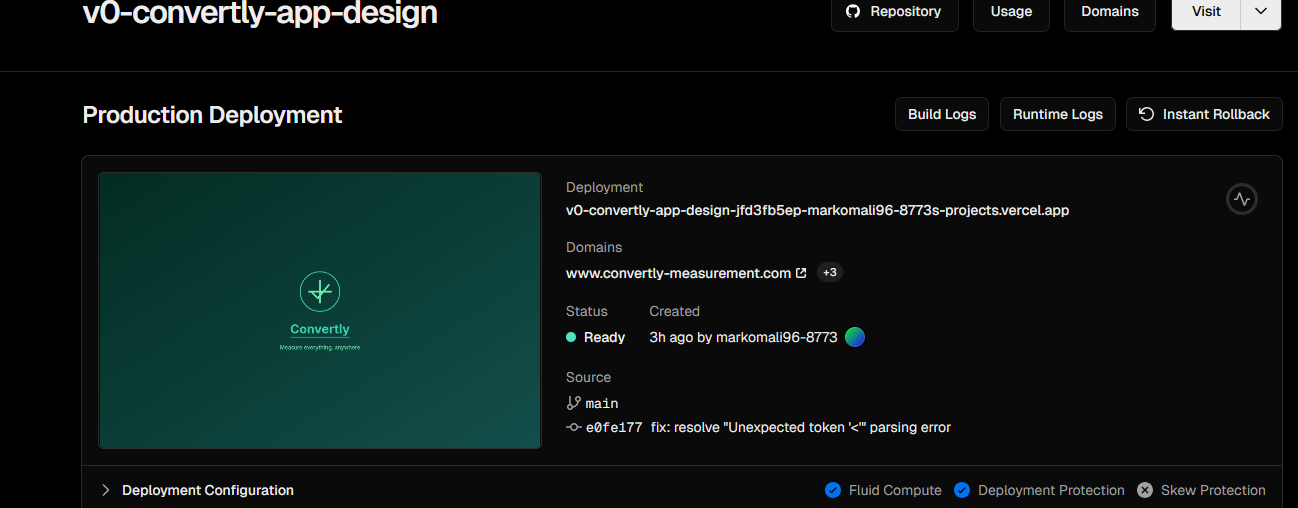Open www.convertly-measurement.com domain link

click(678, 272)
